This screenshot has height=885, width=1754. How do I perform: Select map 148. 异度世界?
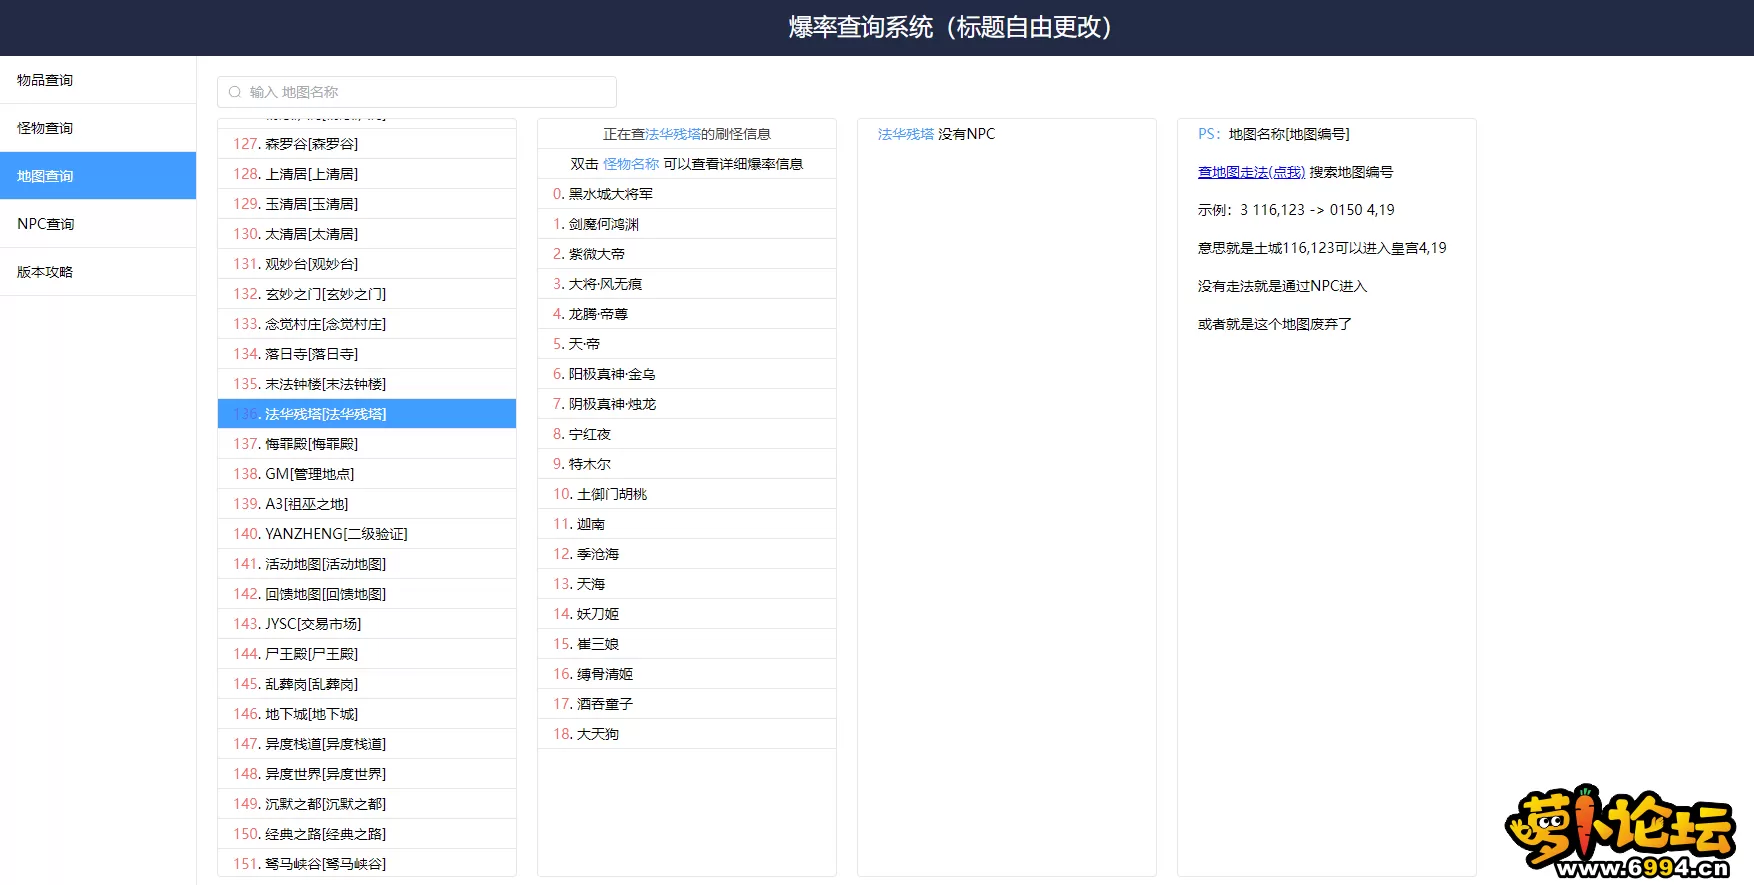point(367,774)
